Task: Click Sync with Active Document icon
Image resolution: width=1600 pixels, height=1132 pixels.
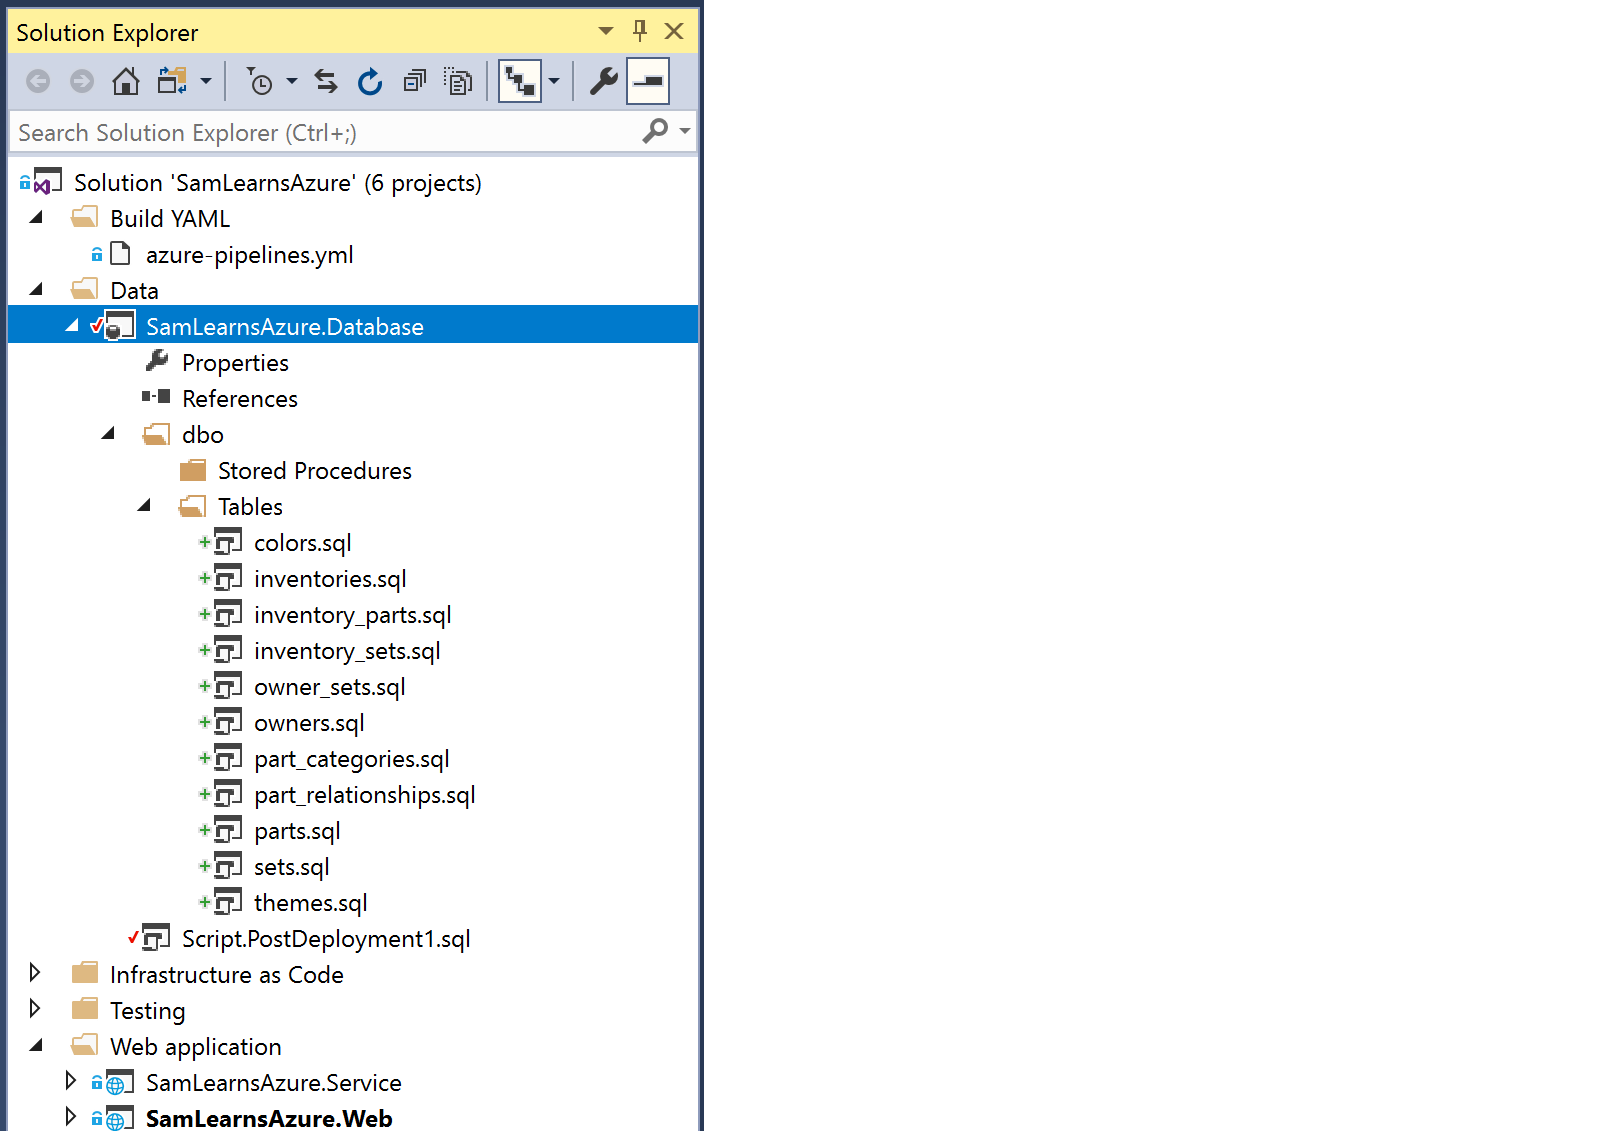Action: 326,81
